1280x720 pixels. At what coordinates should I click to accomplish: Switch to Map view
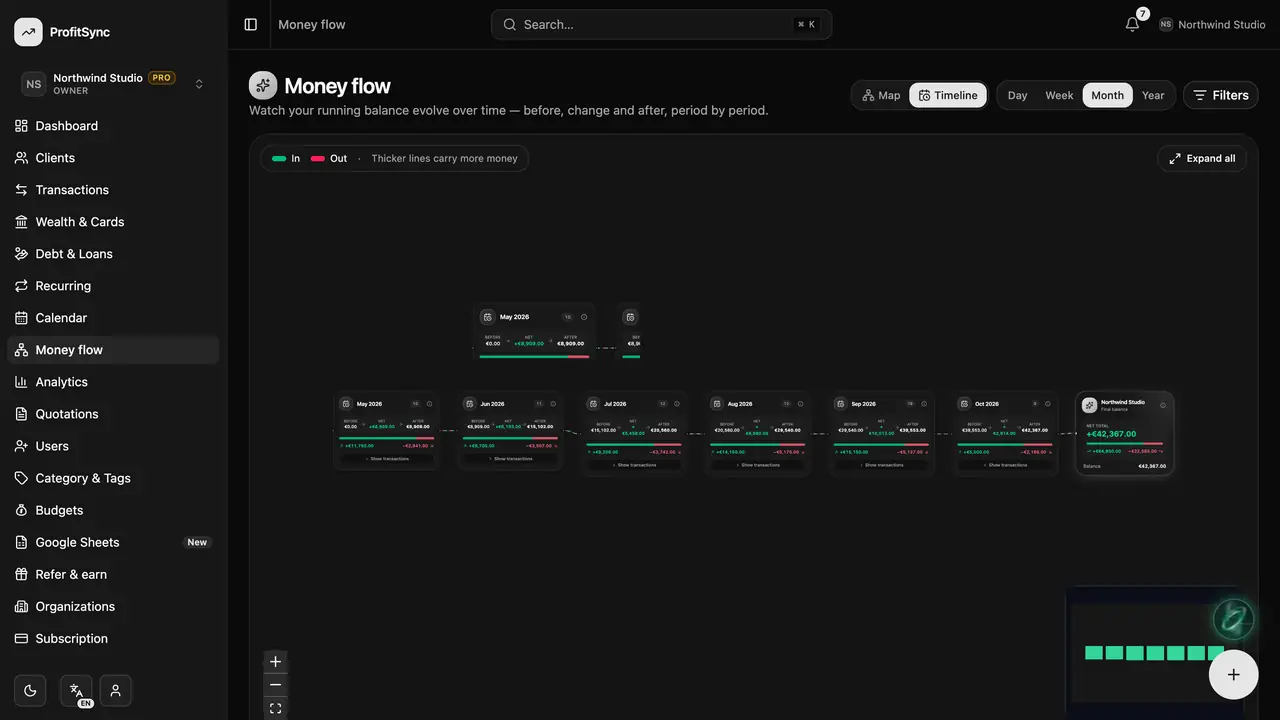pyautogui.click(x=881, y=95)
